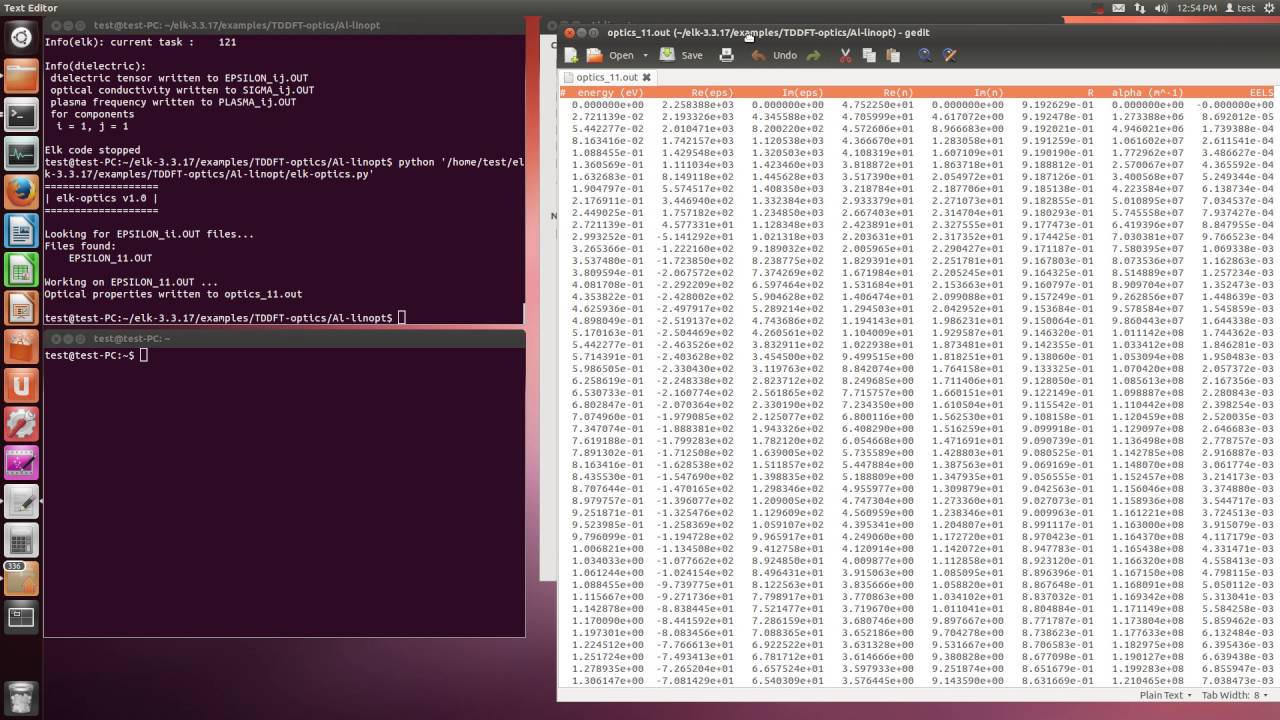The height and width of the screenshot is (720, 1280).
Task: Click the Paste clipboard icon
Action: 893,55
